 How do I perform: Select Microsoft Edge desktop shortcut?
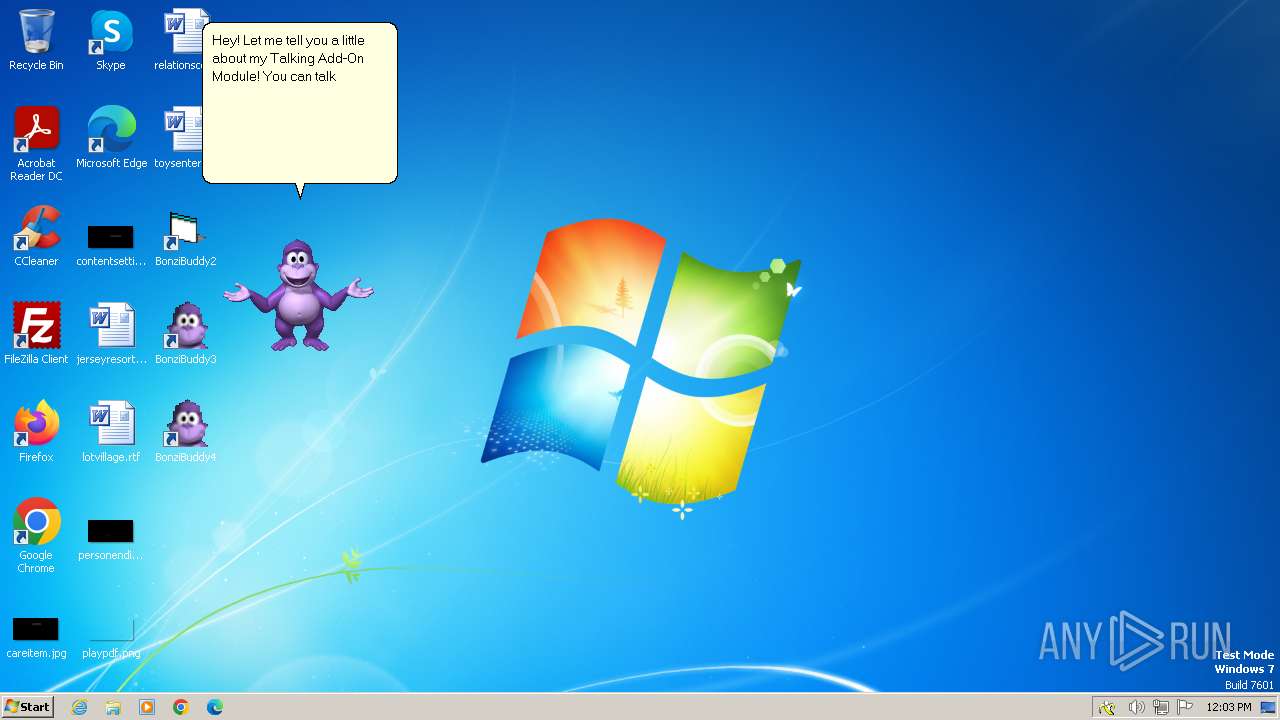(x=111, y=138)
